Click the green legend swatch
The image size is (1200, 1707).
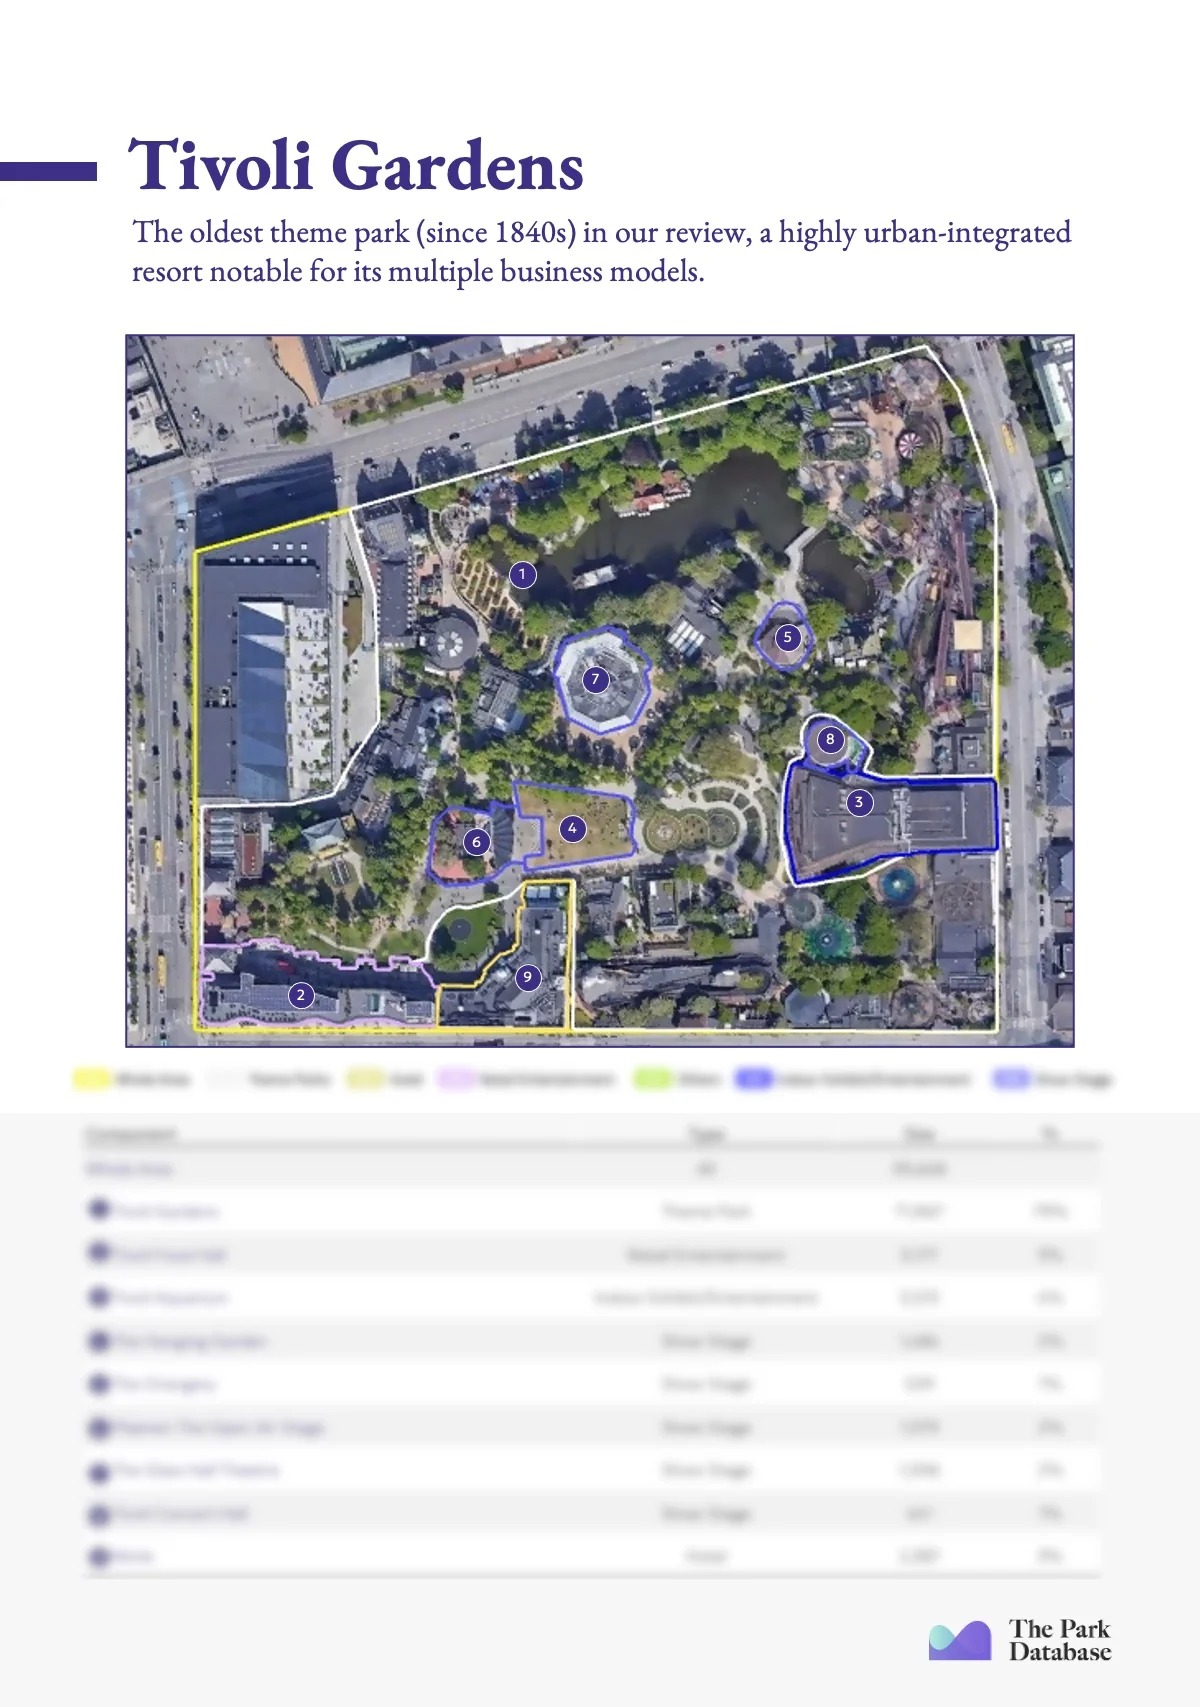652,1079
